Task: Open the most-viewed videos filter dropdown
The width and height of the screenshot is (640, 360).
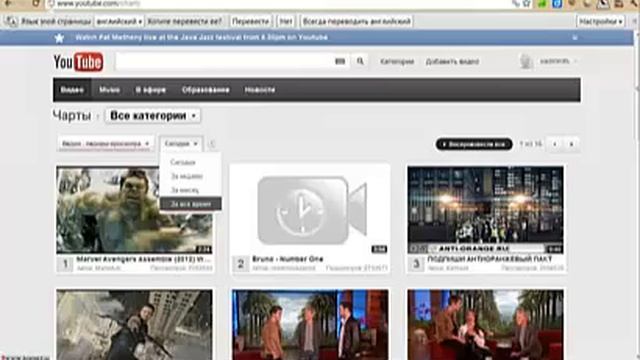Action: 105,144
